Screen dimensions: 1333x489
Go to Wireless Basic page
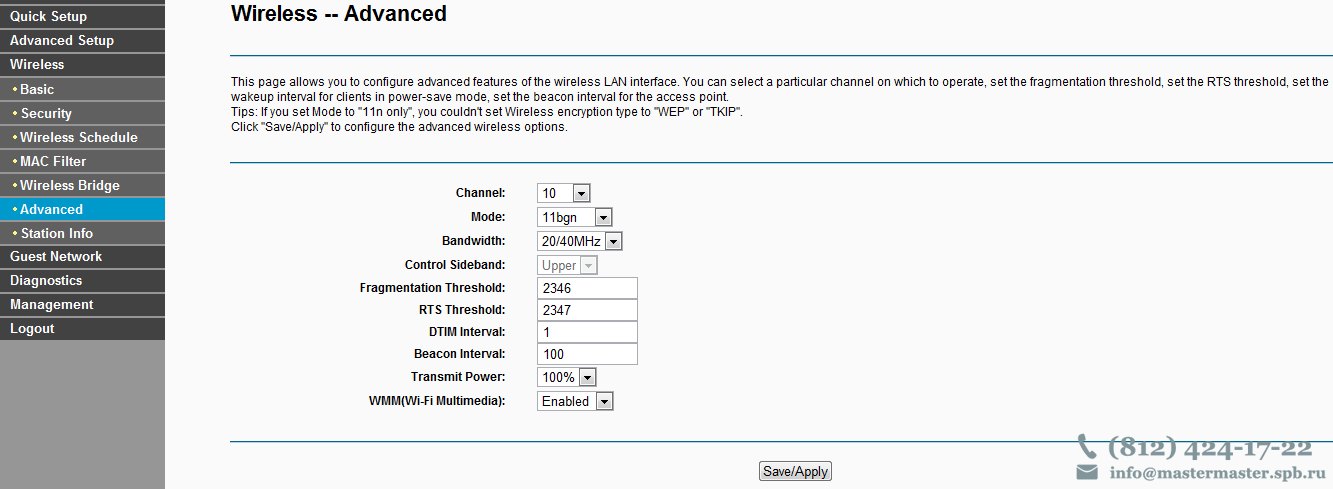click(x=82, y=89)
